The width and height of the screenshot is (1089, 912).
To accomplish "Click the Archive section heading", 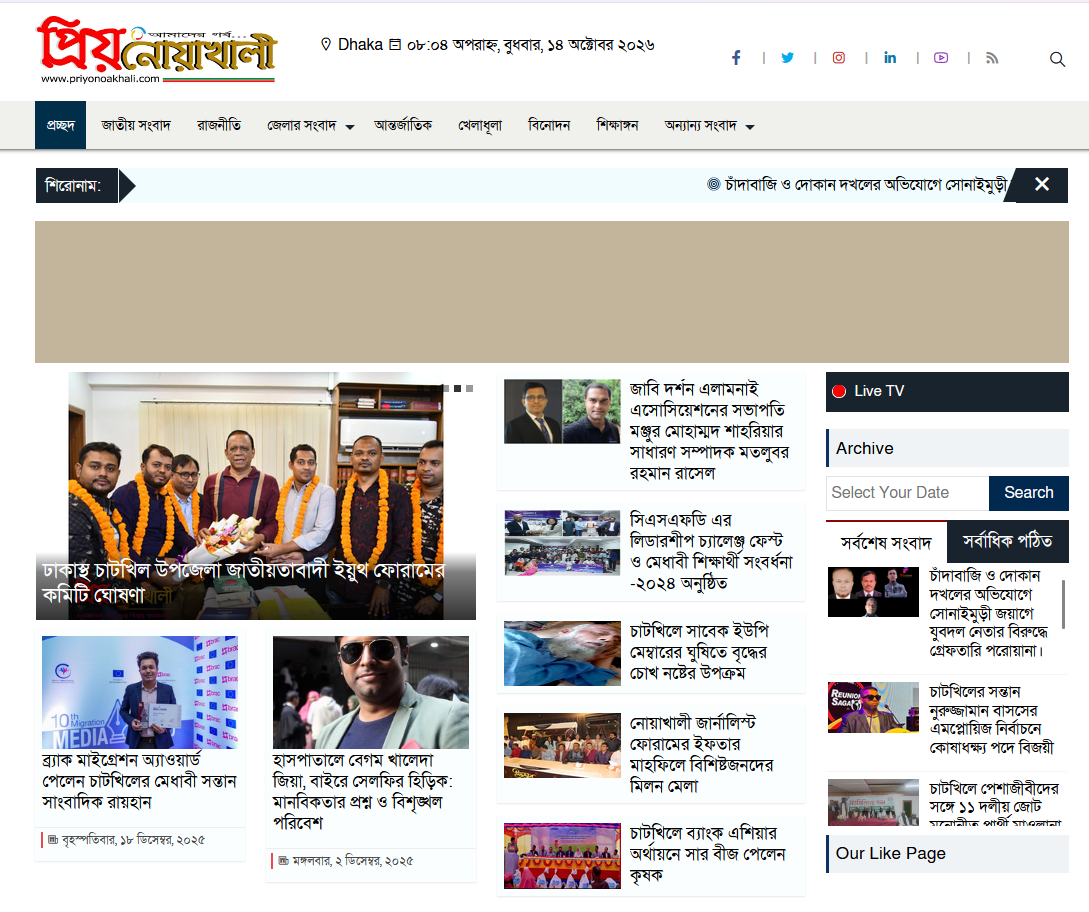I will tap(947, 449).
